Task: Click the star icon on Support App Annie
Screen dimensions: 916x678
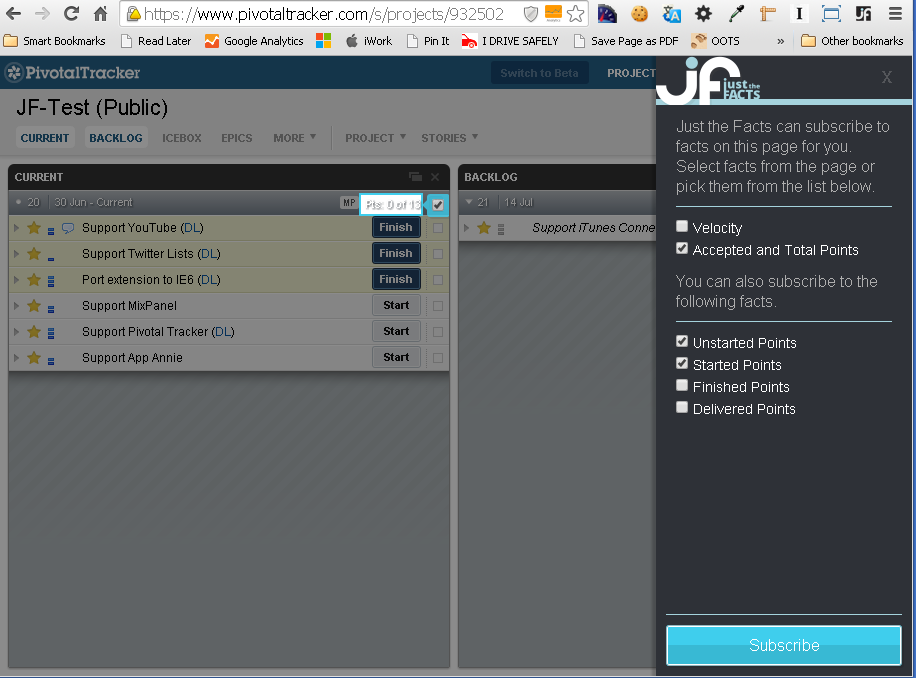Action: pos(34,357)
